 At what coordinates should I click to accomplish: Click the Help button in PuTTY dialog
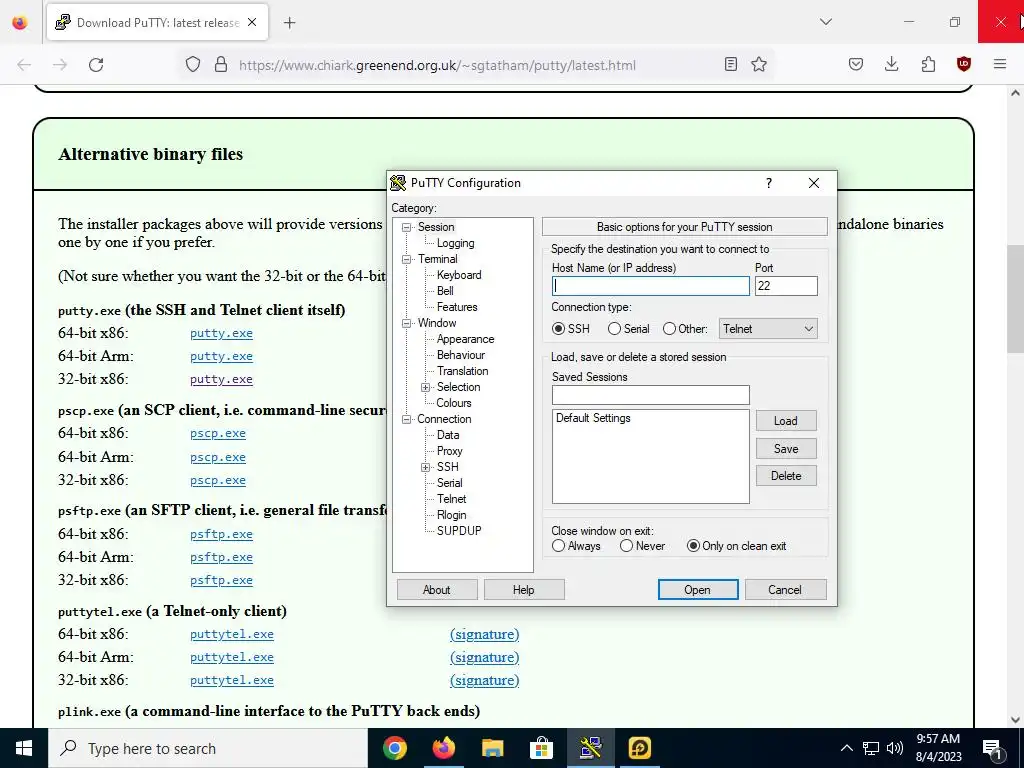click(524, 590)
